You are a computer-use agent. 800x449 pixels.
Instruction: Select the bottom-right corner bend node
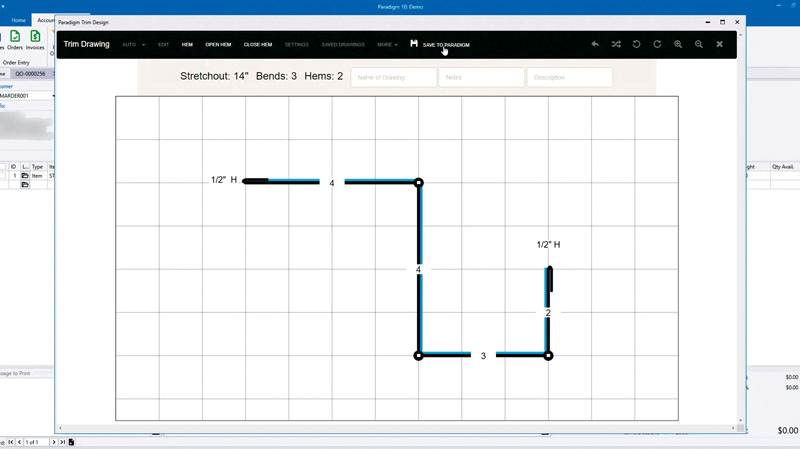click(548, 356)
